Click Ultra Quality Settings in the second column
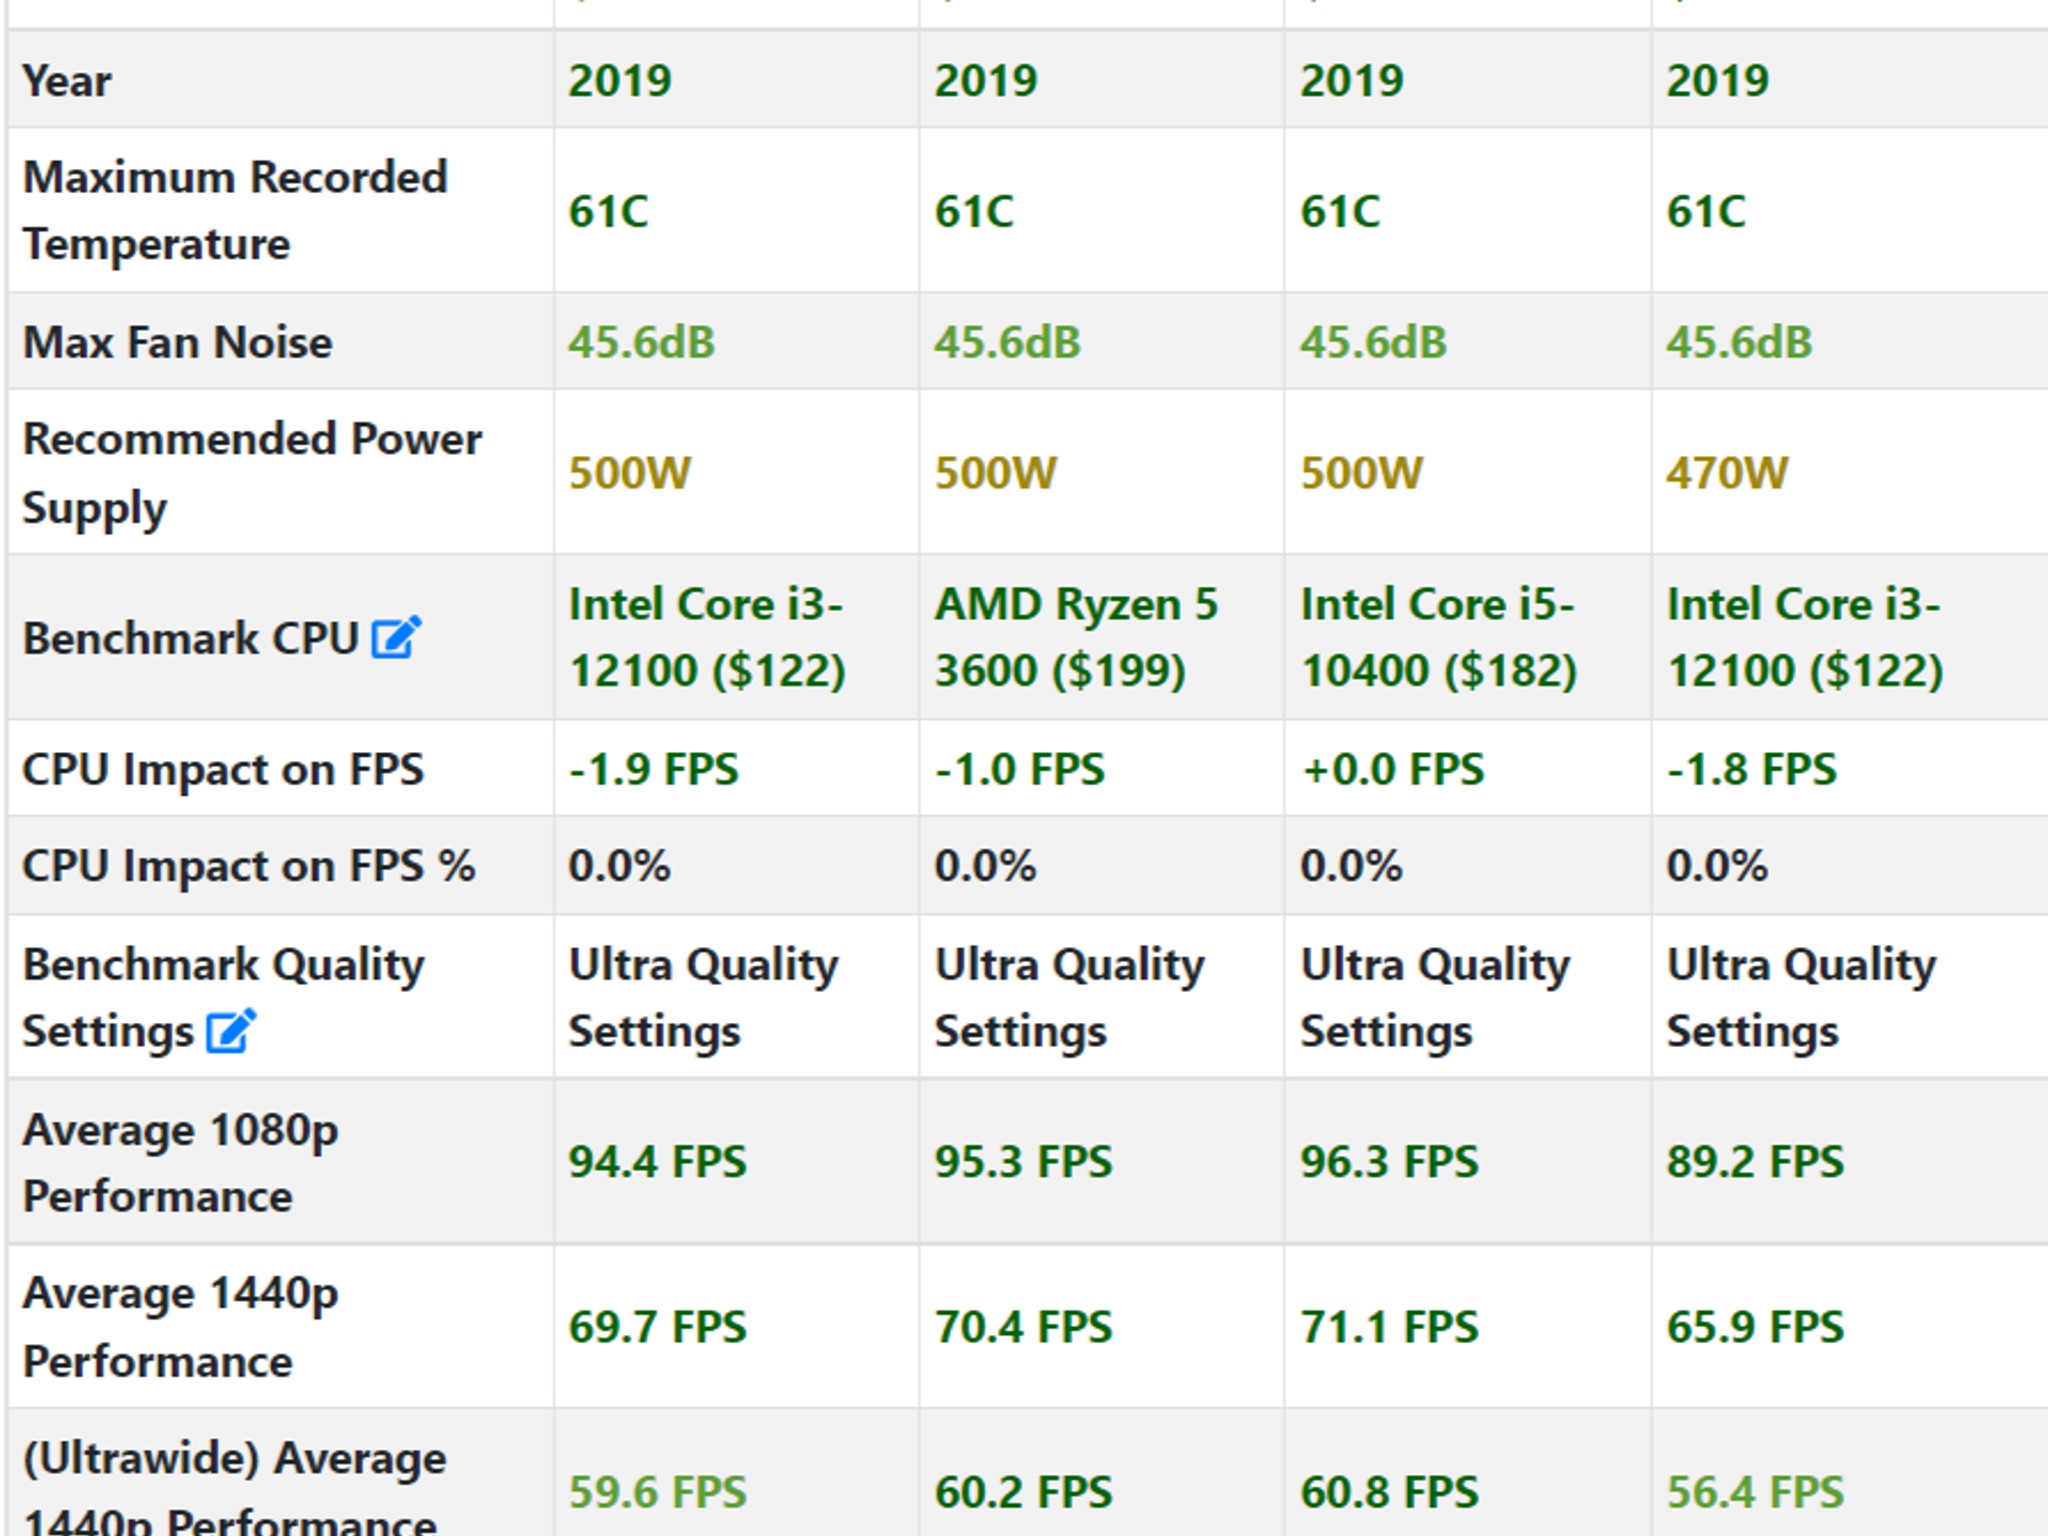Image resolution: width=2048 pixels, height=1536 pixels. tap(1069, 997)
